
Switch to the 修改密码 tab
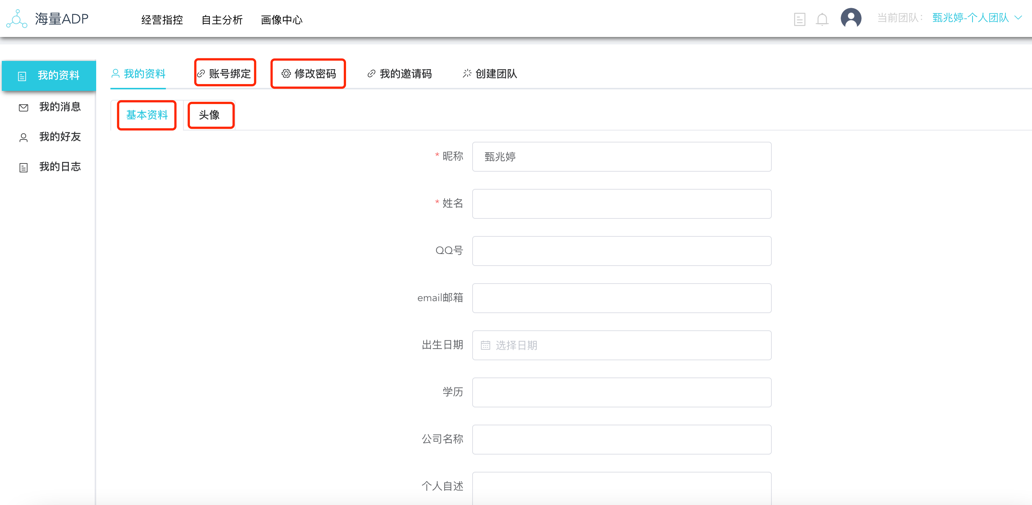point(309,74)
